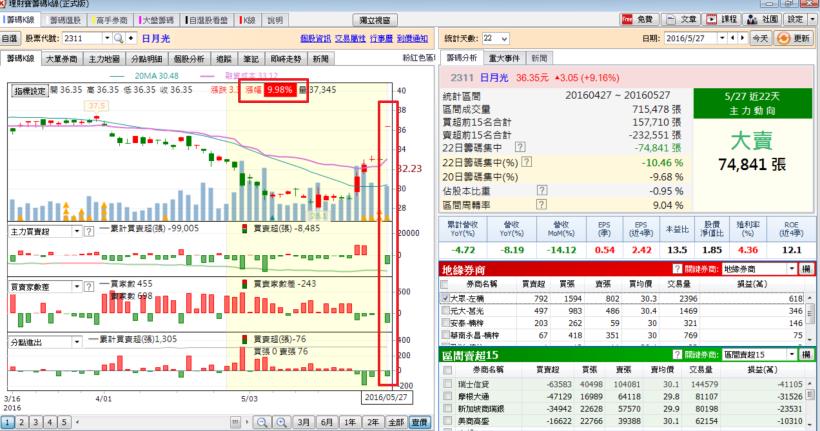Click the zoom in magnifier under chart
This screenshot has width=820, height=431.
(x=281, y=422)
